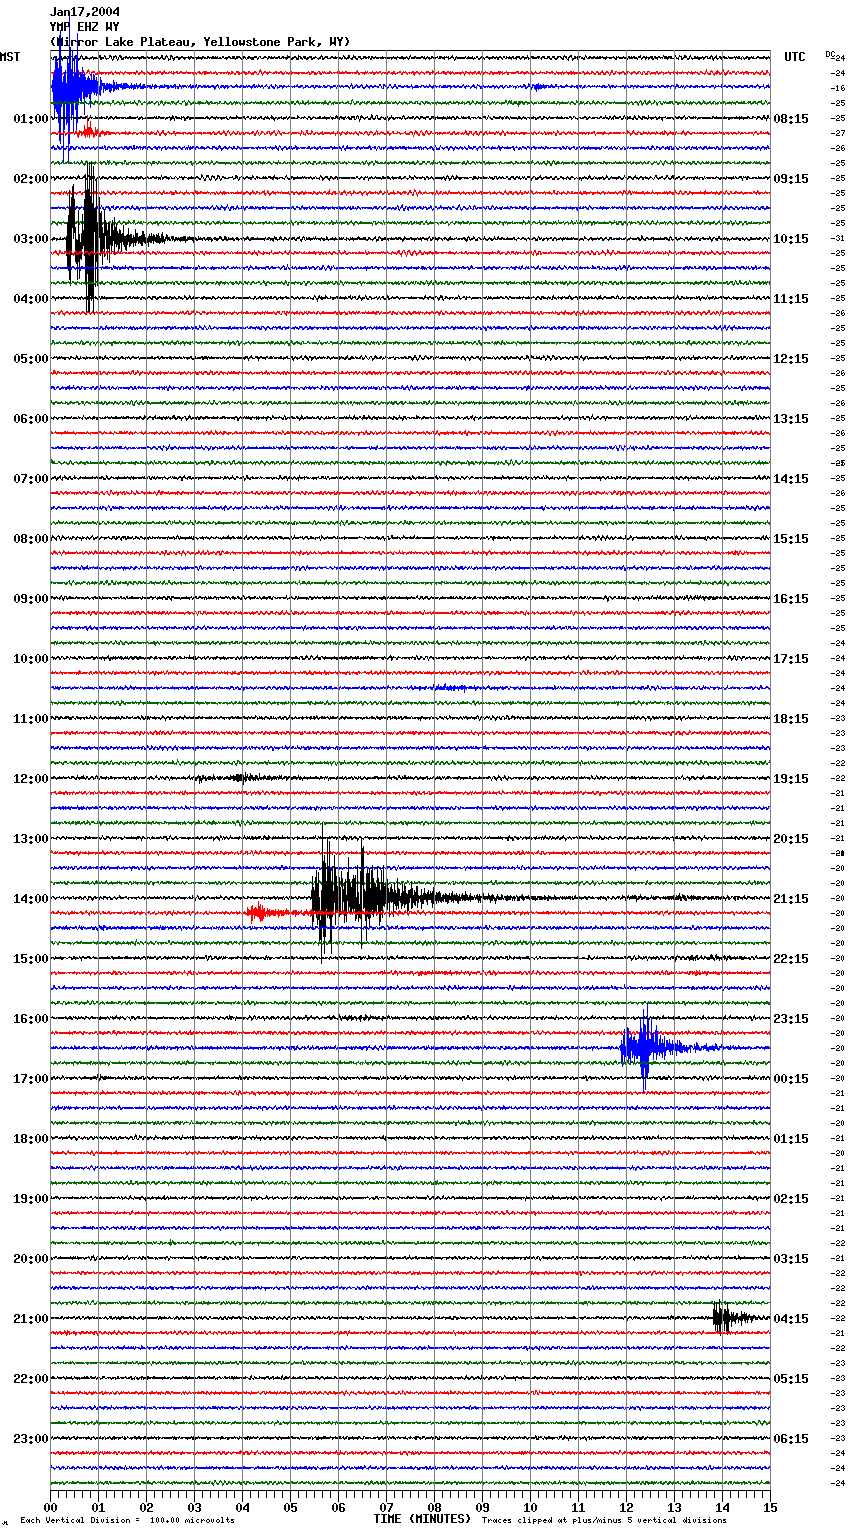Click the 20:15 UTC time label
850x1534 pixels.
pos(791,839)
